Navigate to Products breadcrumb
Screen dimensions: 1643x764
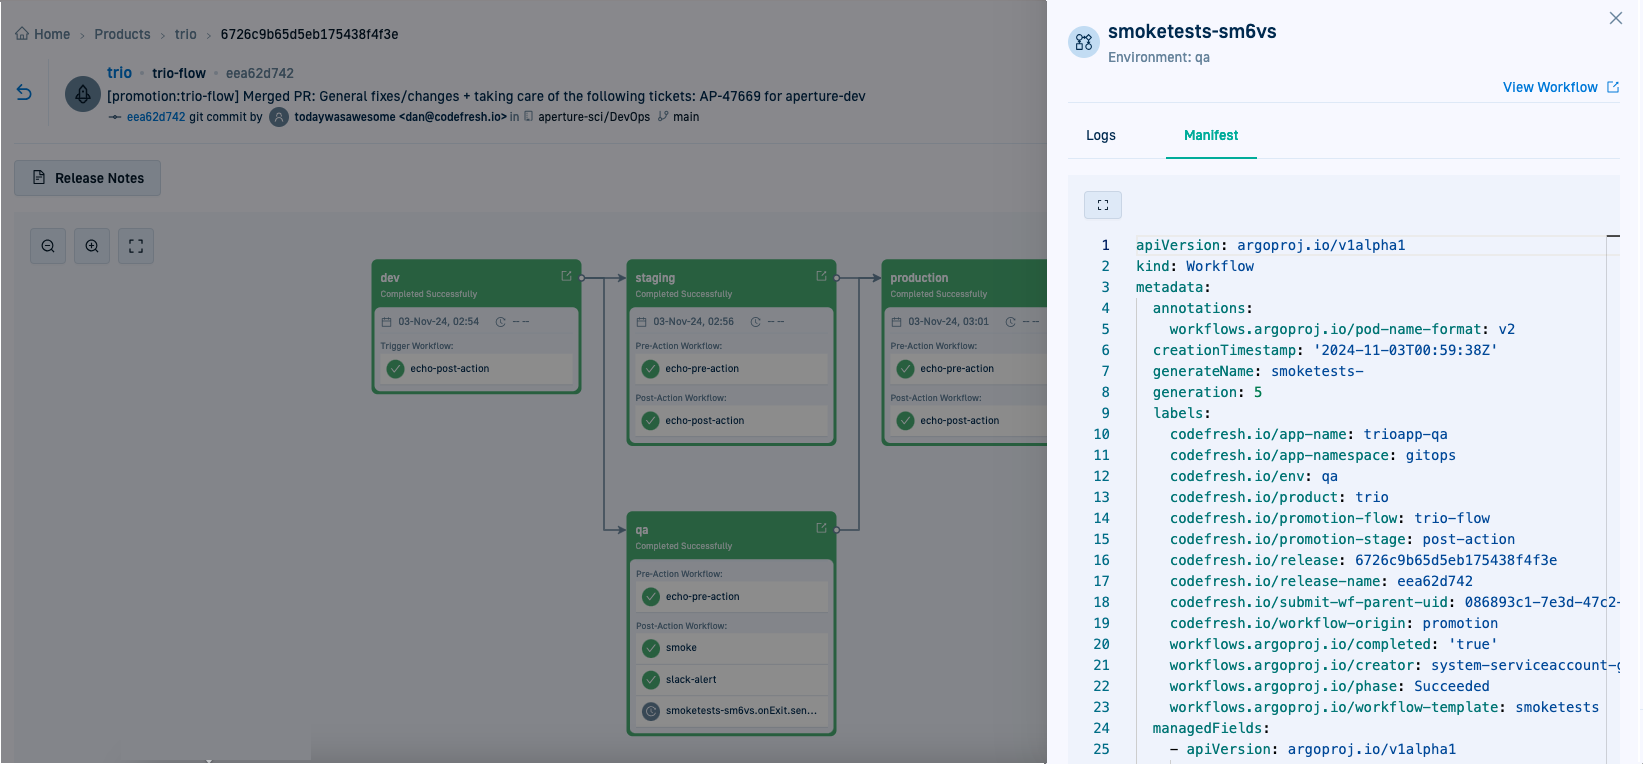[x=122, y=34]
